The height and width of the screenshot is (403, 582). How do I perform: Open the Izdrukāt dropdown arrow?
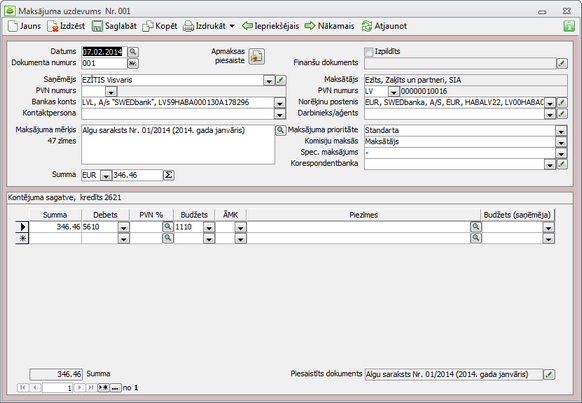[x=232, y=26]
